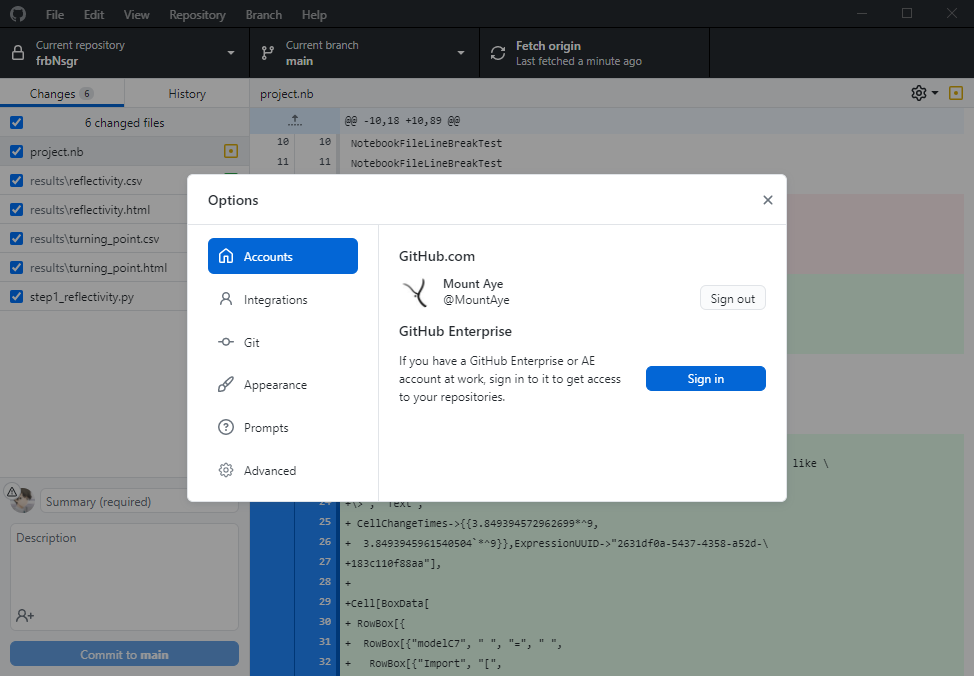Click the expand diff arrow icon
The width and height of the screenshot is (974, 676).
(x=294, y=120)
